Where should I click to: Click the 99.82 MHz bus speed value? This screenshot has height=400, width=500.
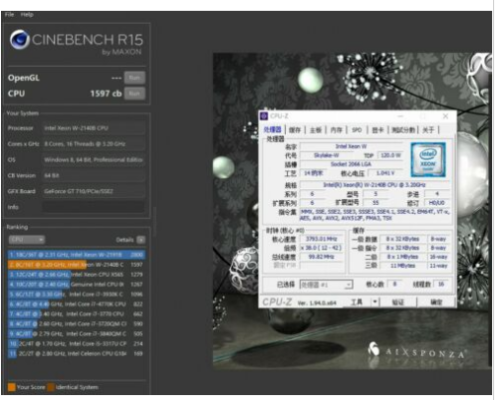tap(322, 257)
